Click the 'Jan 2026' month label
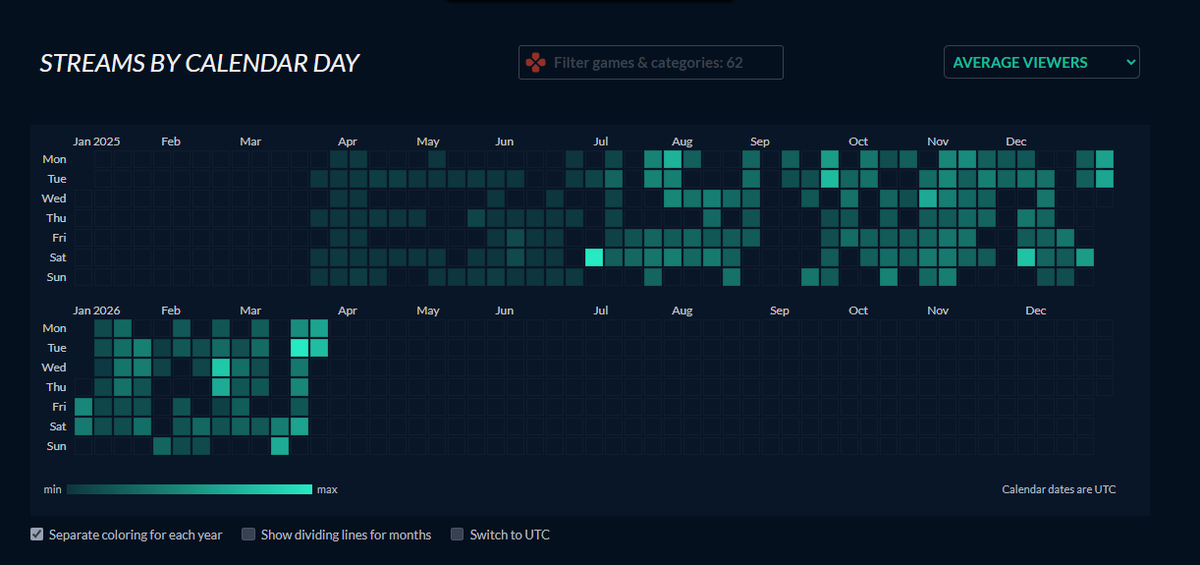 pos(97,311)
